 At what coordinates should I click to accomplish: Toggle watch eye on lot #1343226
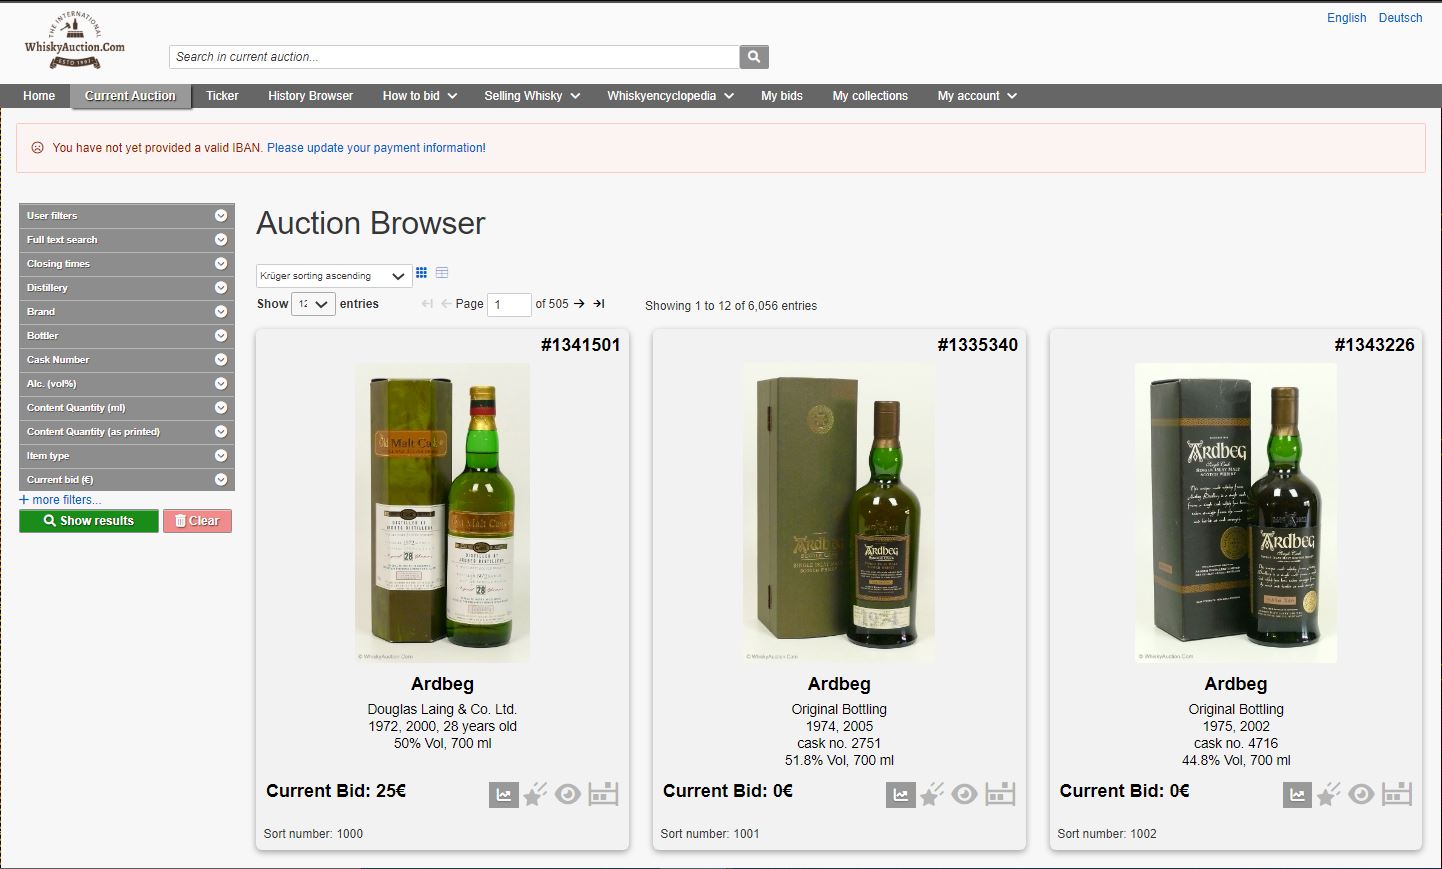point(1361,795)
